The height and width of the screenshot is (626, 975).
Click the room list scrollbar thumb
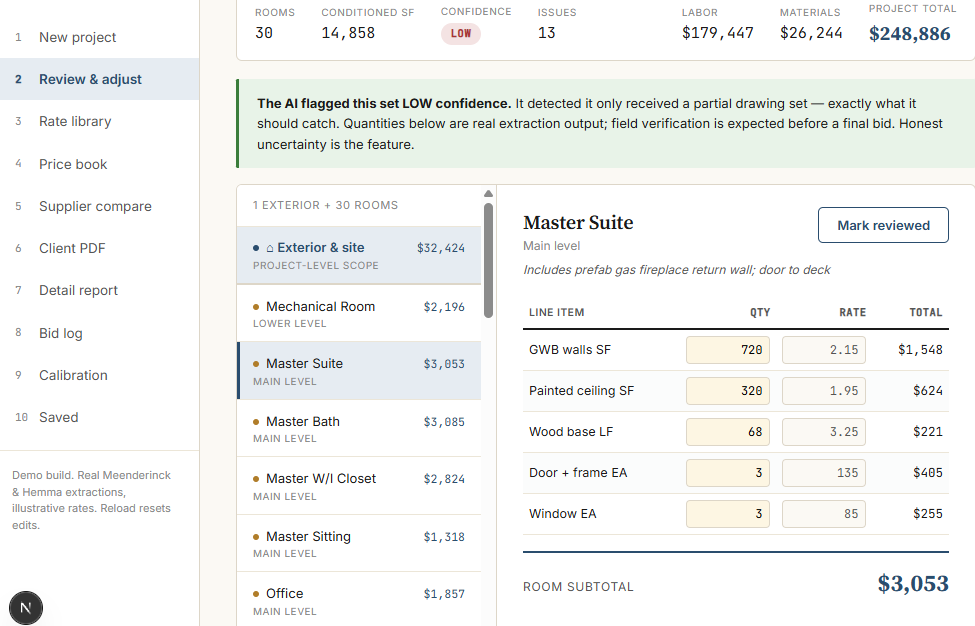[488, 260]
